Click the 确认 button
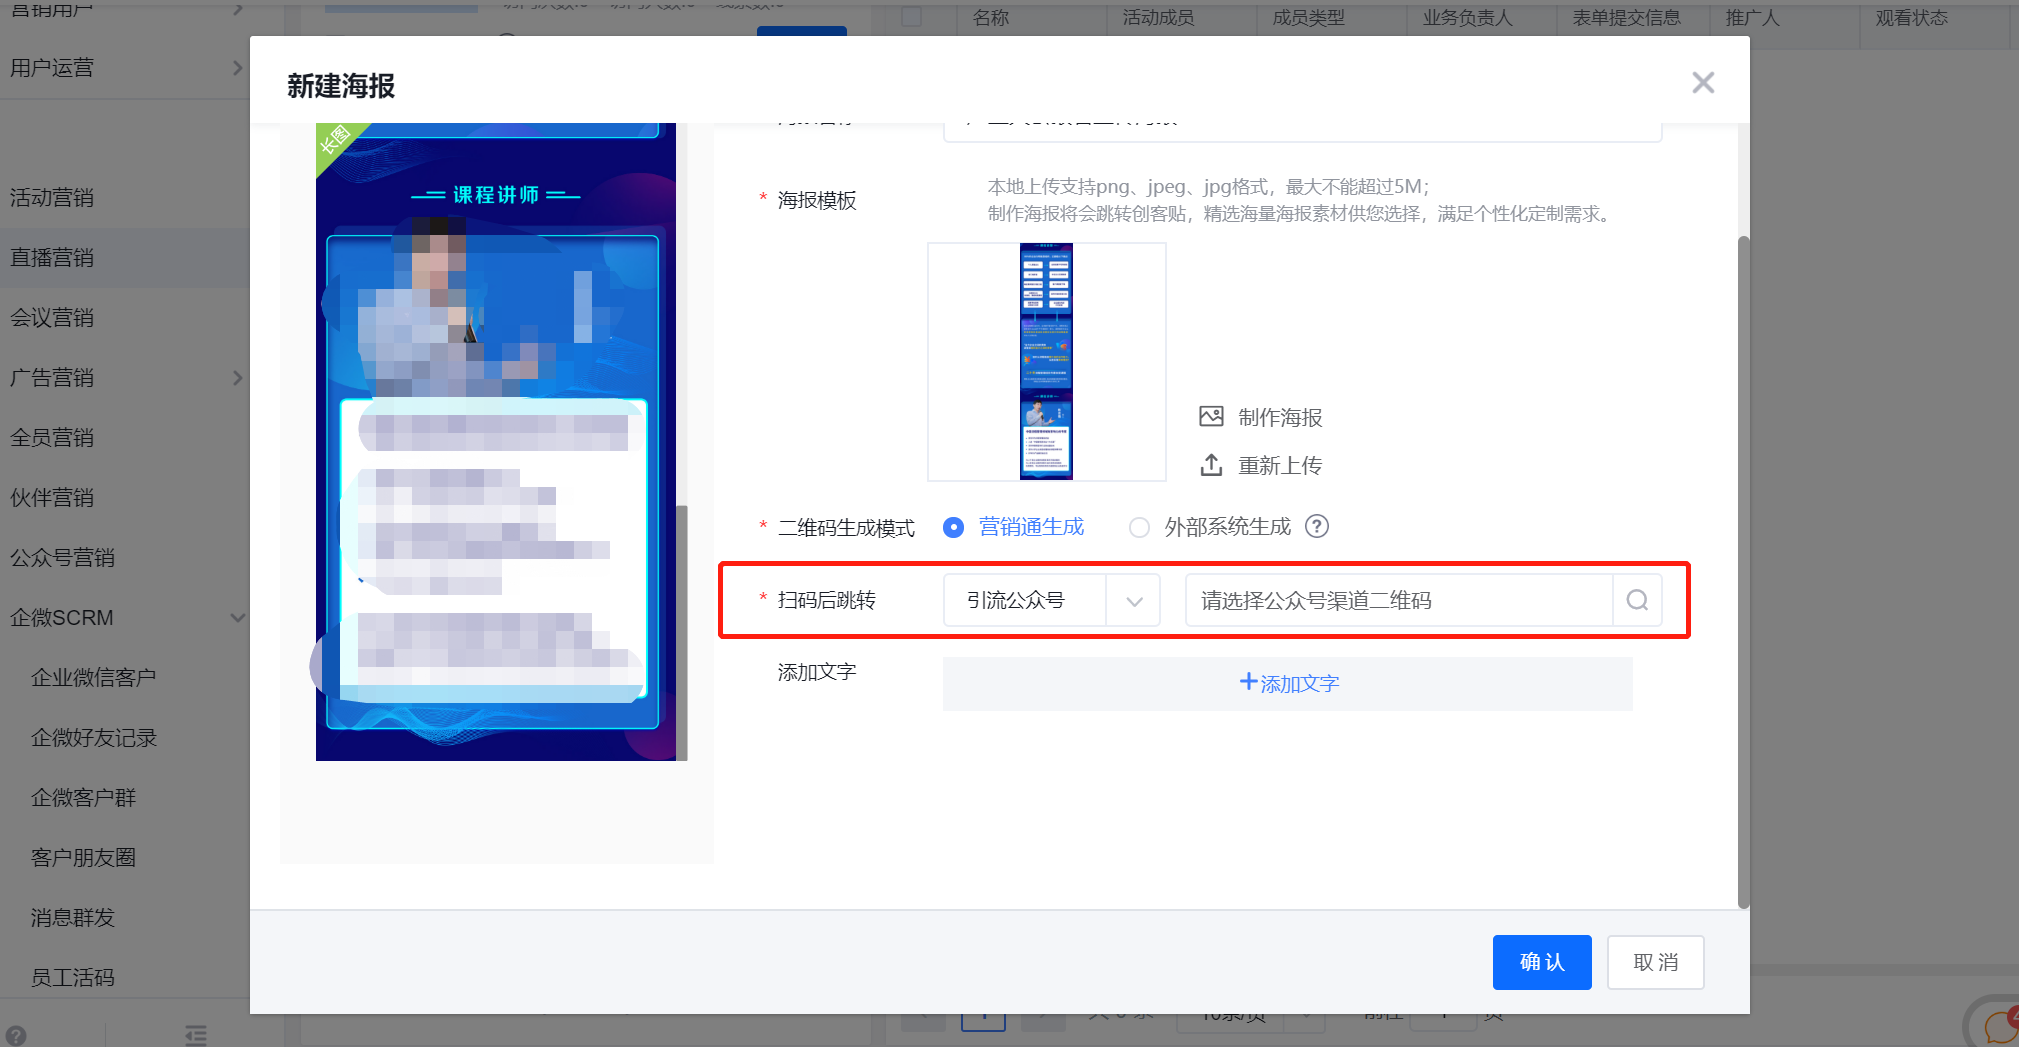The height and width of the screenshot is (1047, 2019). (1542, 962)
